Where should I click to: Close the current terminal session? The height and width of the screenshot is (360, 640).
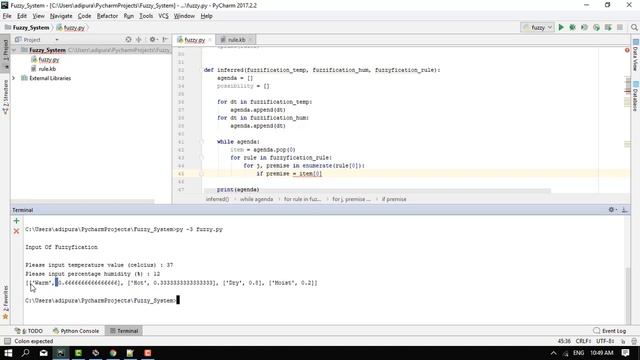[16, 231]
